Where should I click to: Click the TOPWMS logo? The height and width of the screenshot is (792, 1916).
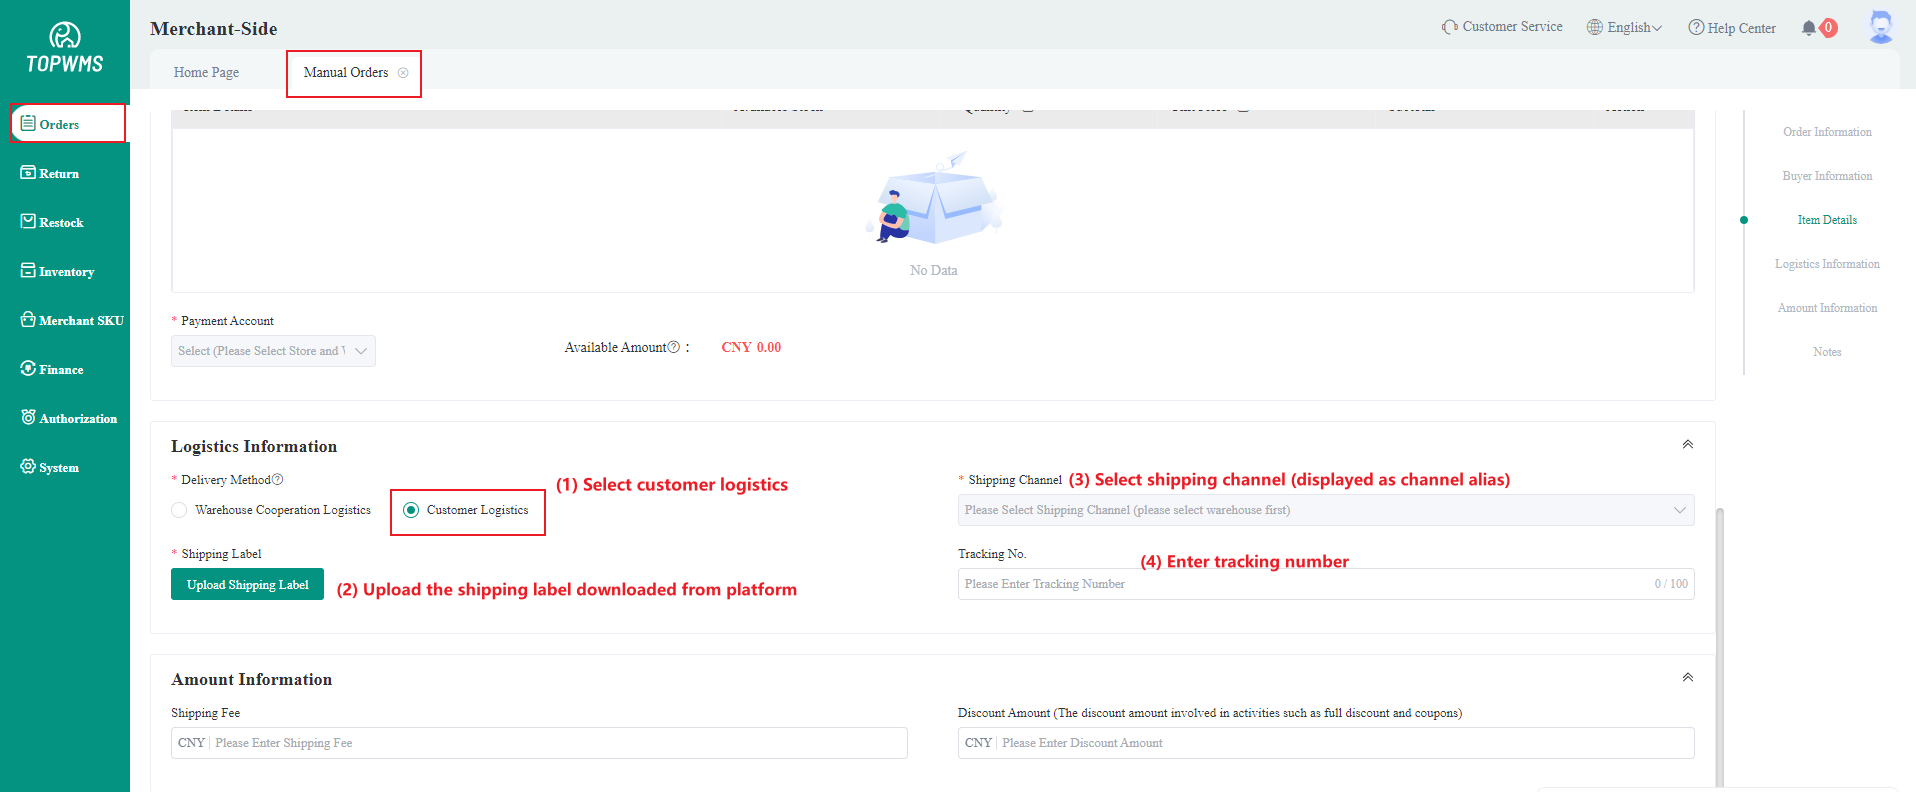65,48
